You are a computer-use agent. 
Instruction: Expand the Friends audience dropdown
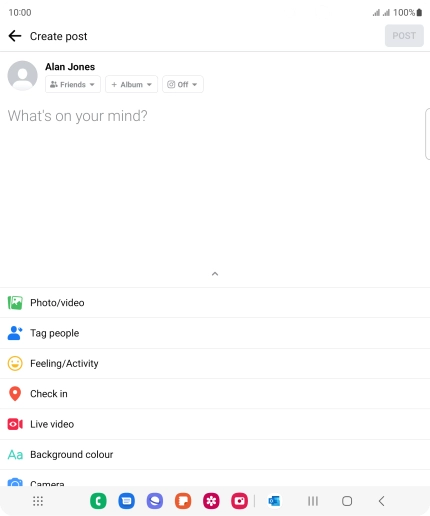[73, 84]
